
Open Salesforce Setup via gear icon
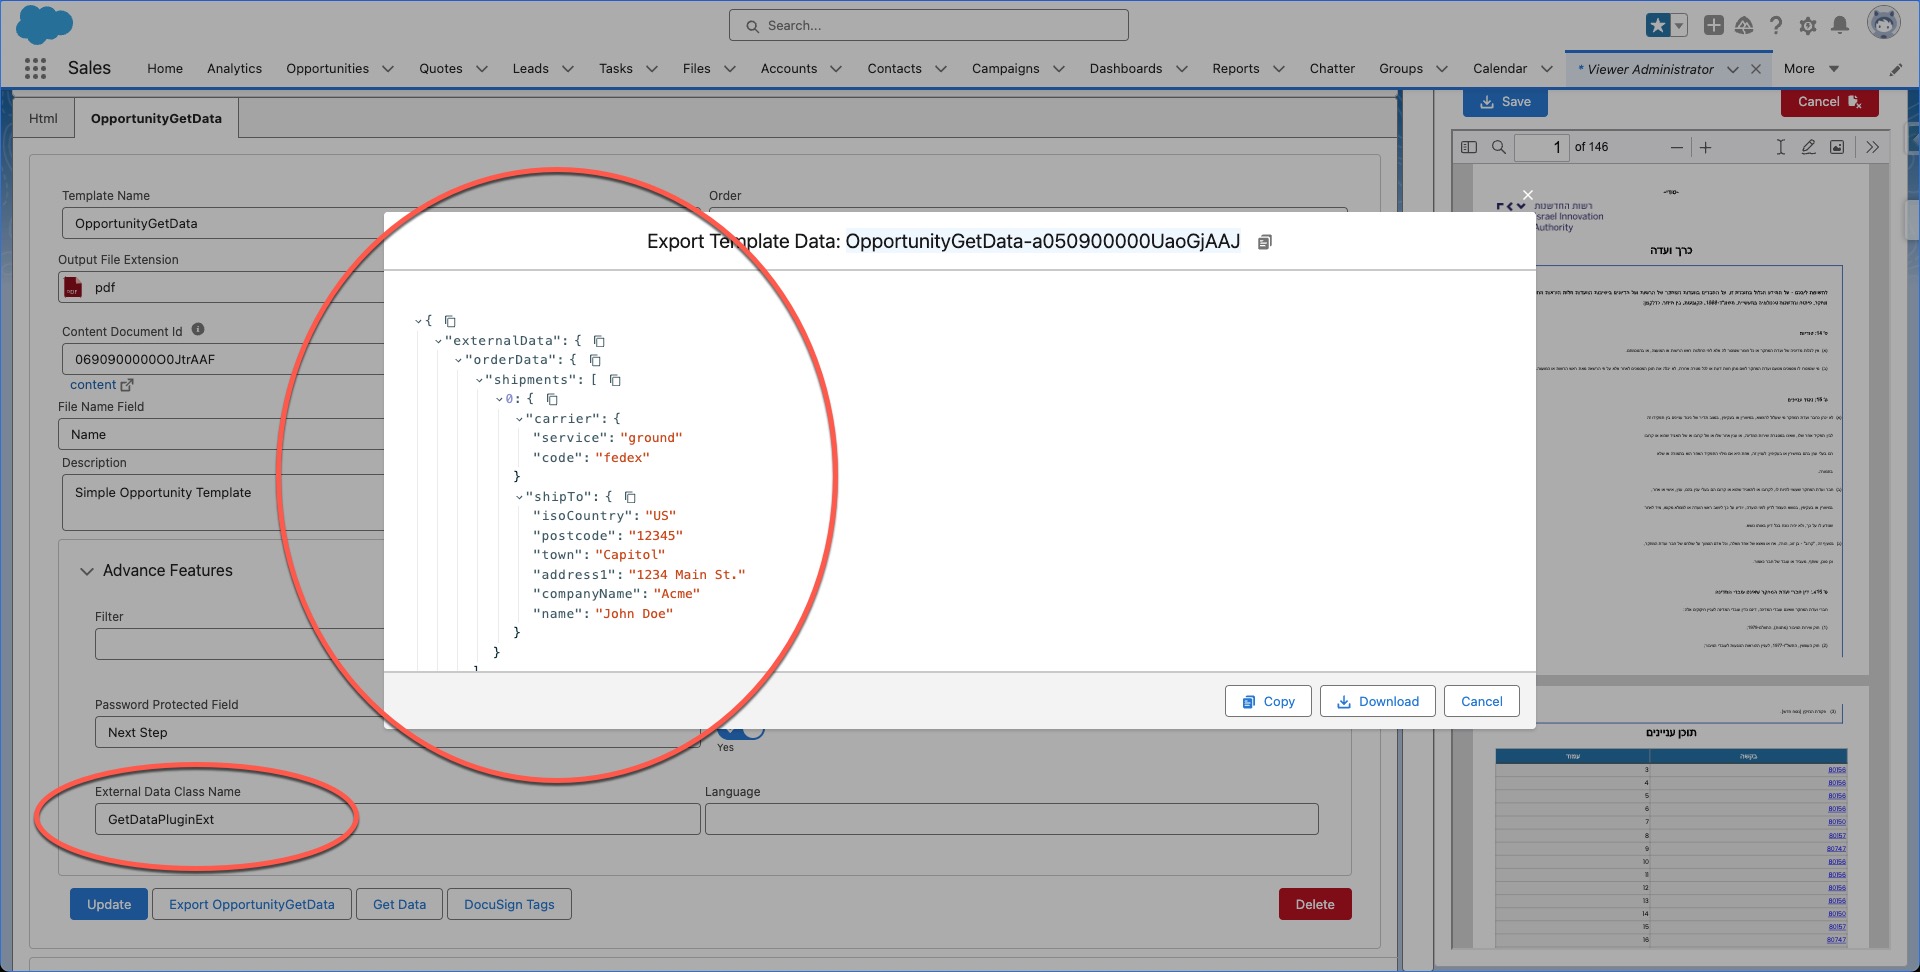coord(1808,25)
